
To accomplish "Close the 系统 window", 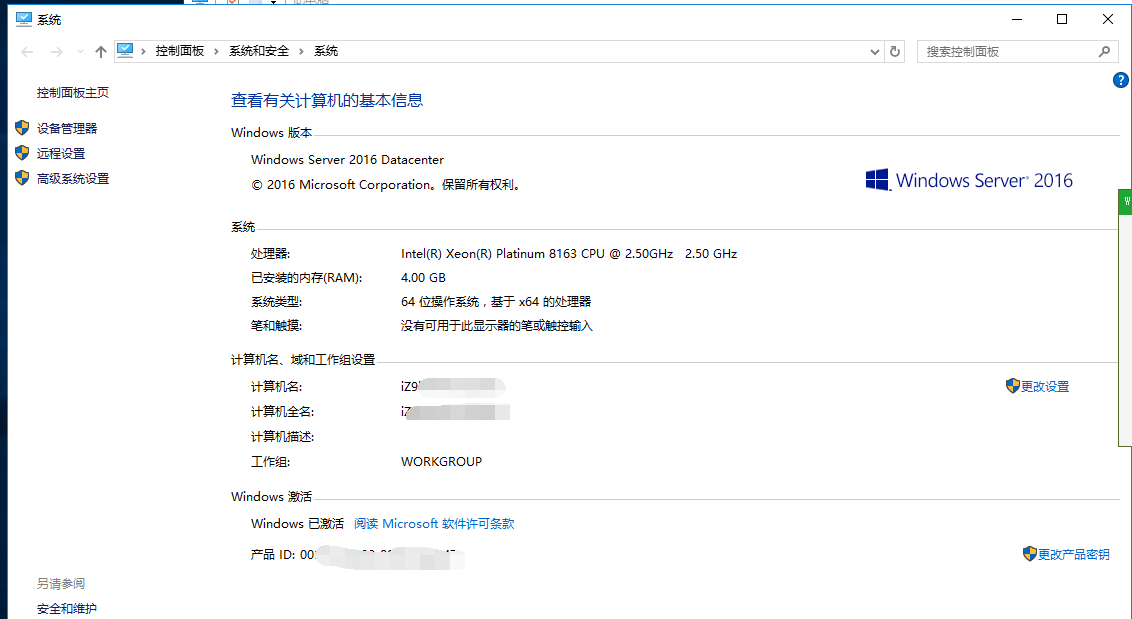I will pyautogui.click(x=1107, y=20).
